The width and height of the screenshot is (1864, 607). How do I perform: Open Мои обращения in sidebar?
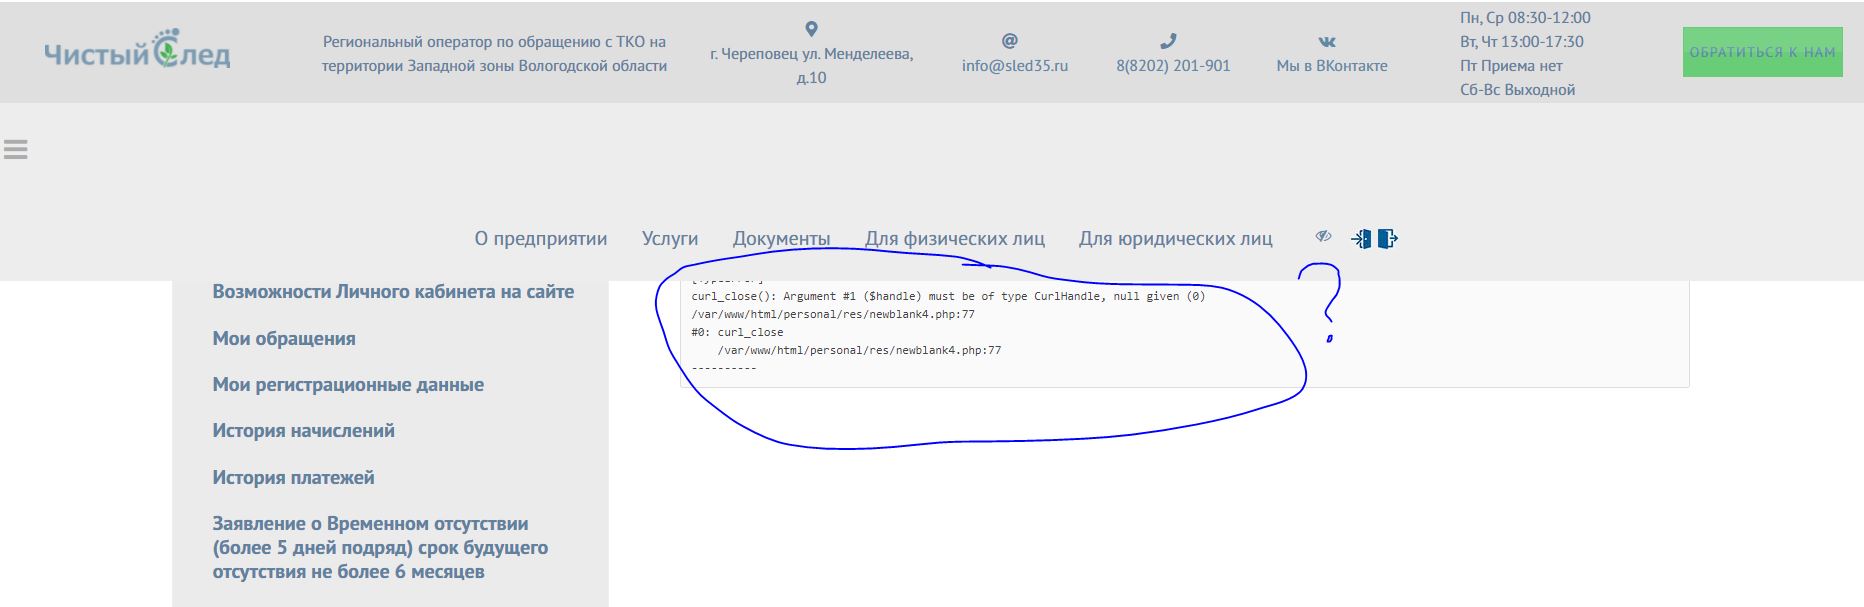[x=284, y=338]
